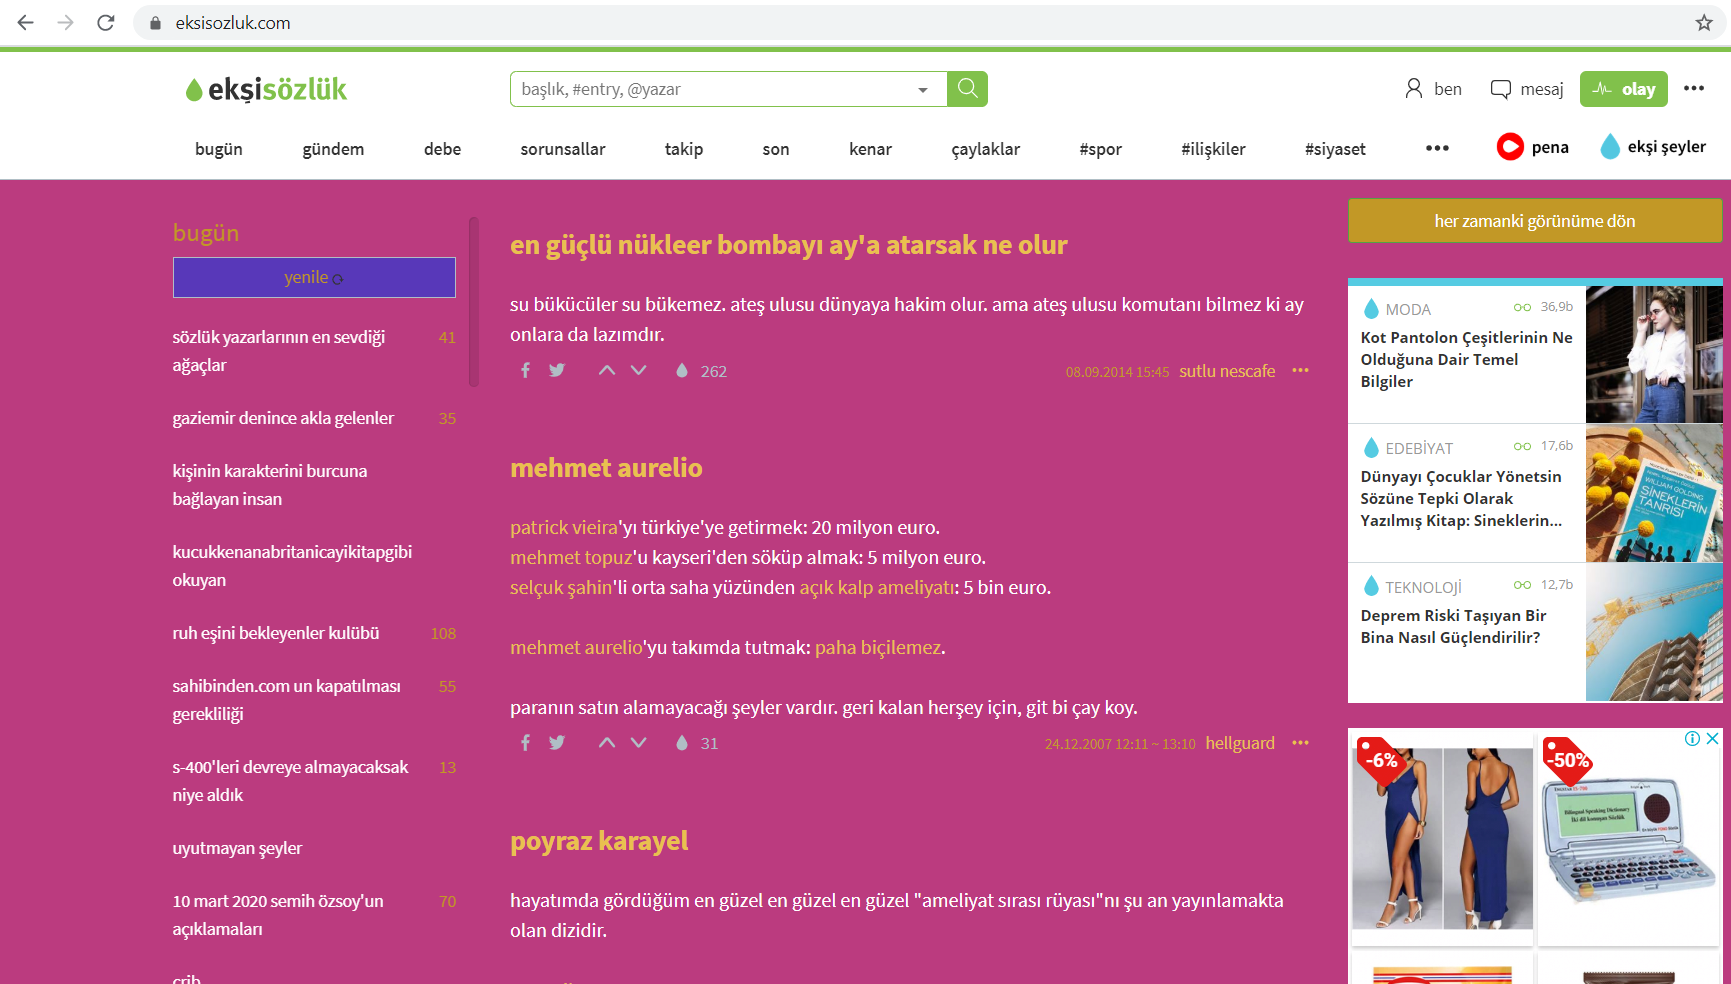Share hellguard's entry on Twitter
The width and height of the screenshot is (1731, 984).
[x=557, y=743]
